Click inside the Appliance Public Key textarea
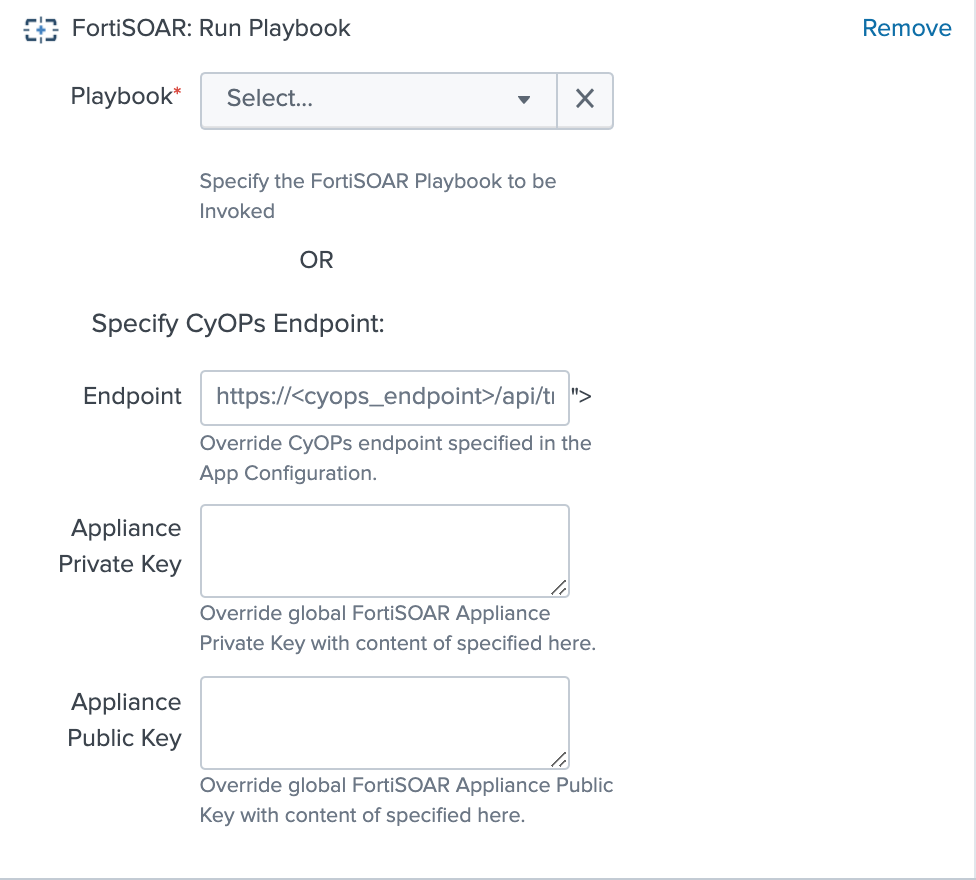This screenshot has height=880, width=976. [385, 723]
